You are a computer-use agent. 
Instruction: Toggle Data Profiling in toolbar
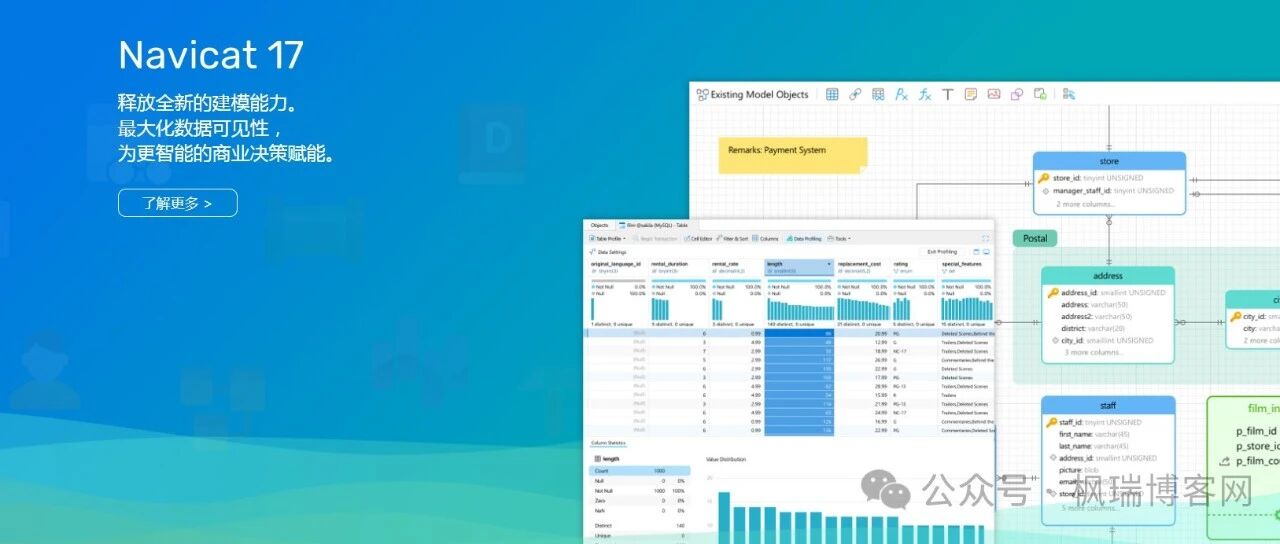(804, 239)
